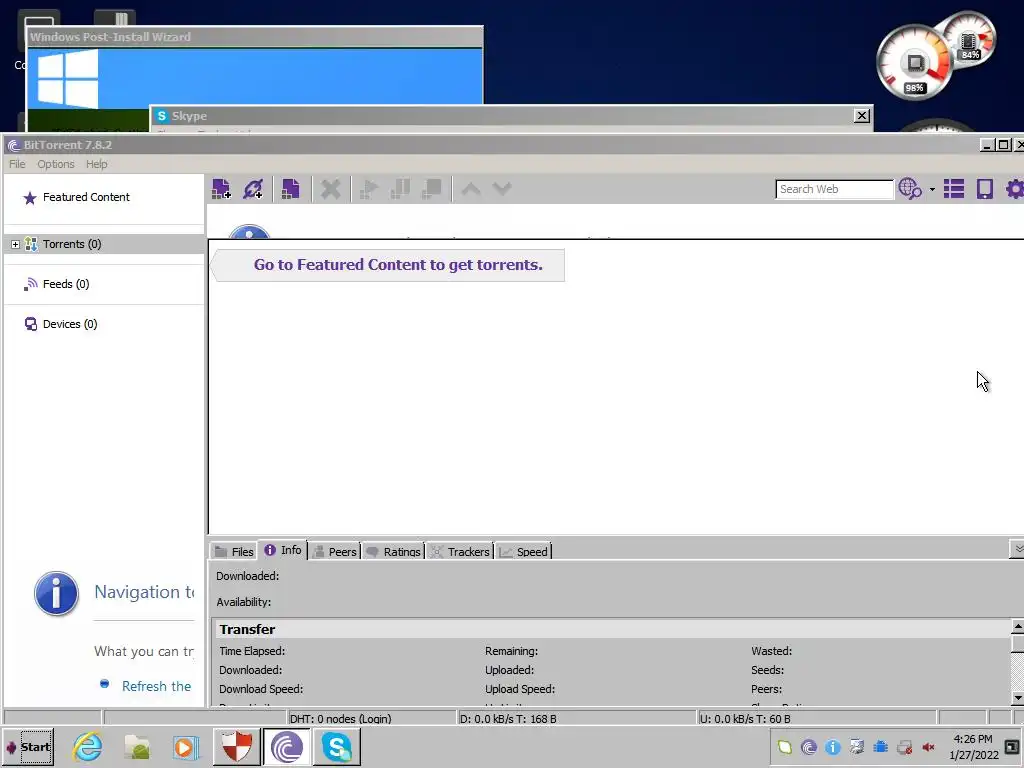This screenshot has height=768, width=1024.
Task: Click the CPU meter gauge gadget
Action: coord(914,63)
